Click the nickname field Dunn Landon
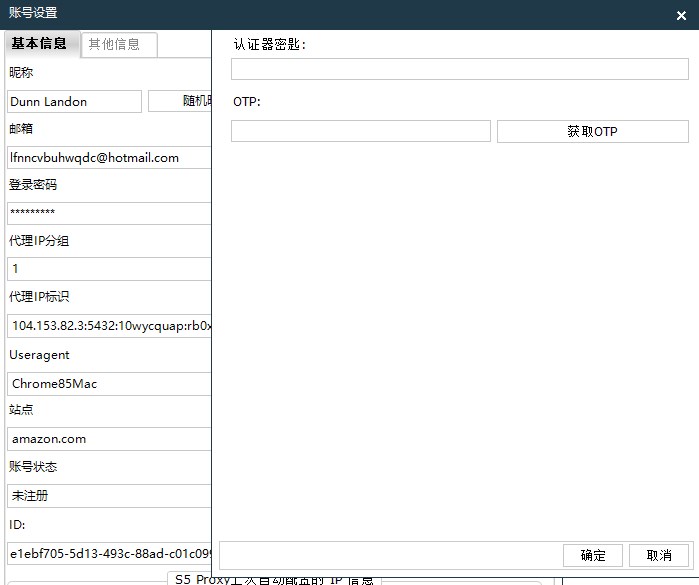Image resolution: width=699 pixels, height=585 pixels. pyautogui.click(x=74, y=102)
